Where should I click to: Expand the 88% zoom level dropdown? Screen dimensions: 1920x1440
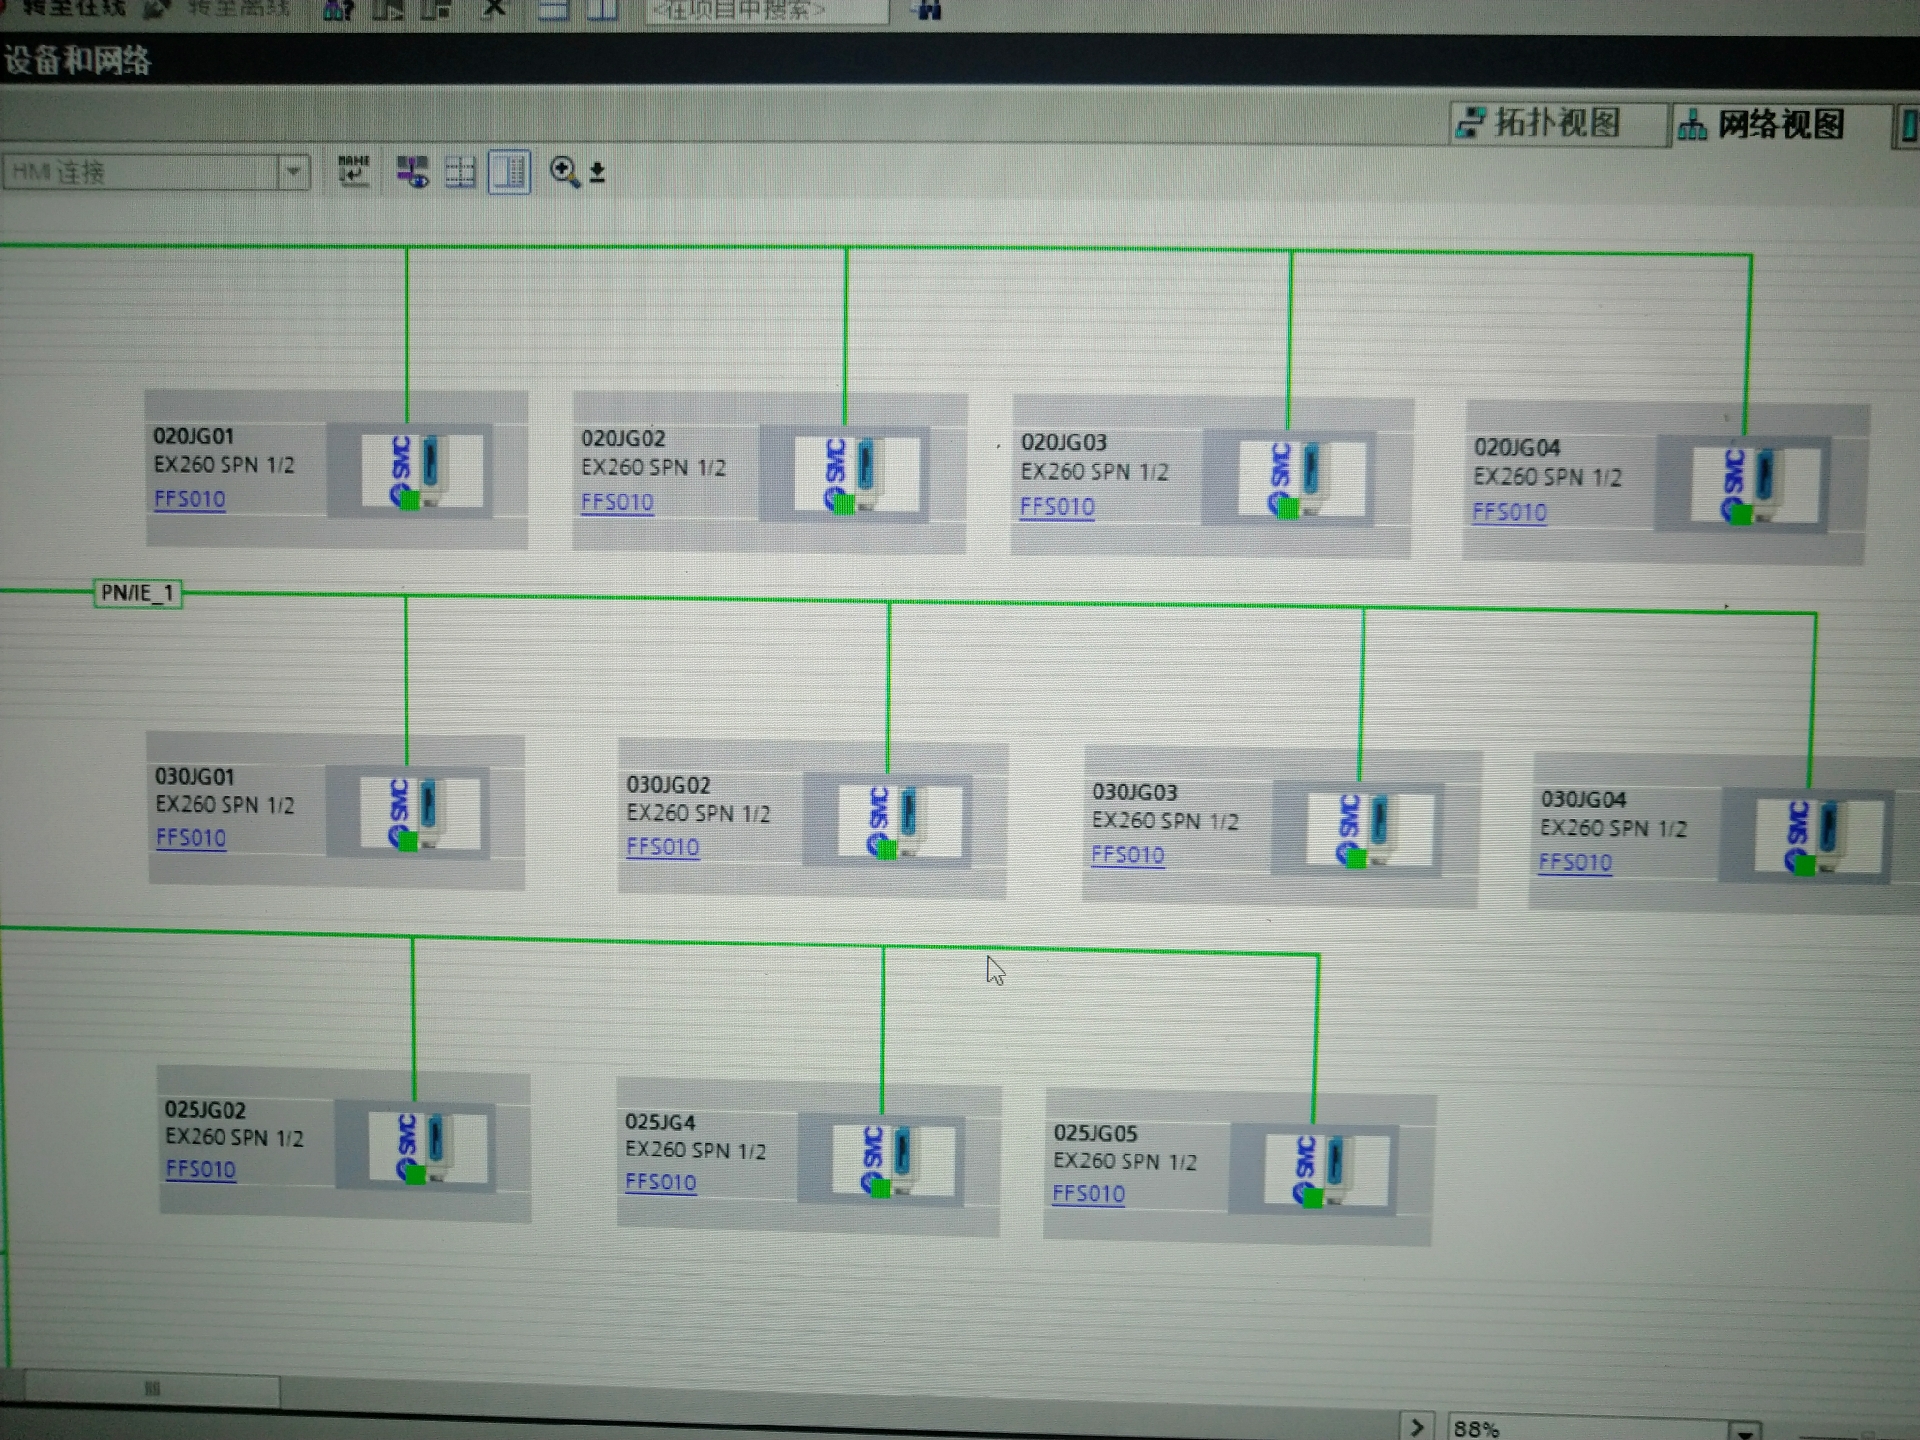pos(1745,1430)
